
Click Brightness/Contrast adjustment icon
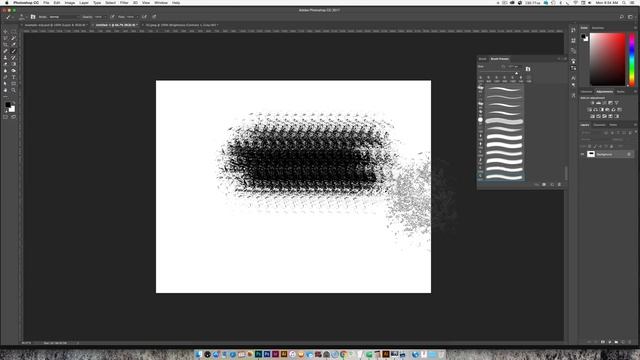point(593,103)
